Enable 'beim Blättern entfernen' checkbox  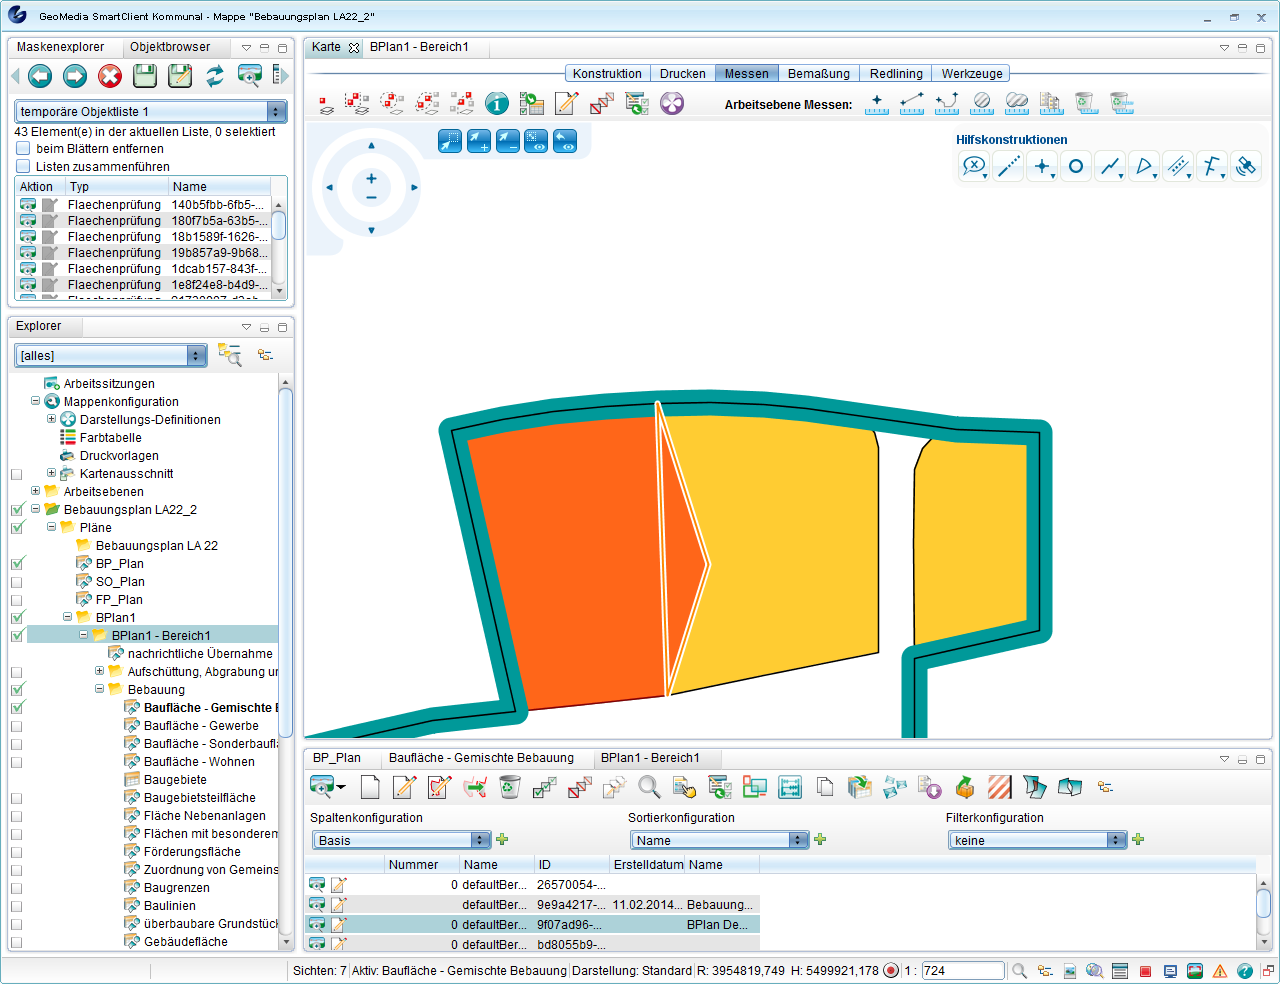[23, 149]
